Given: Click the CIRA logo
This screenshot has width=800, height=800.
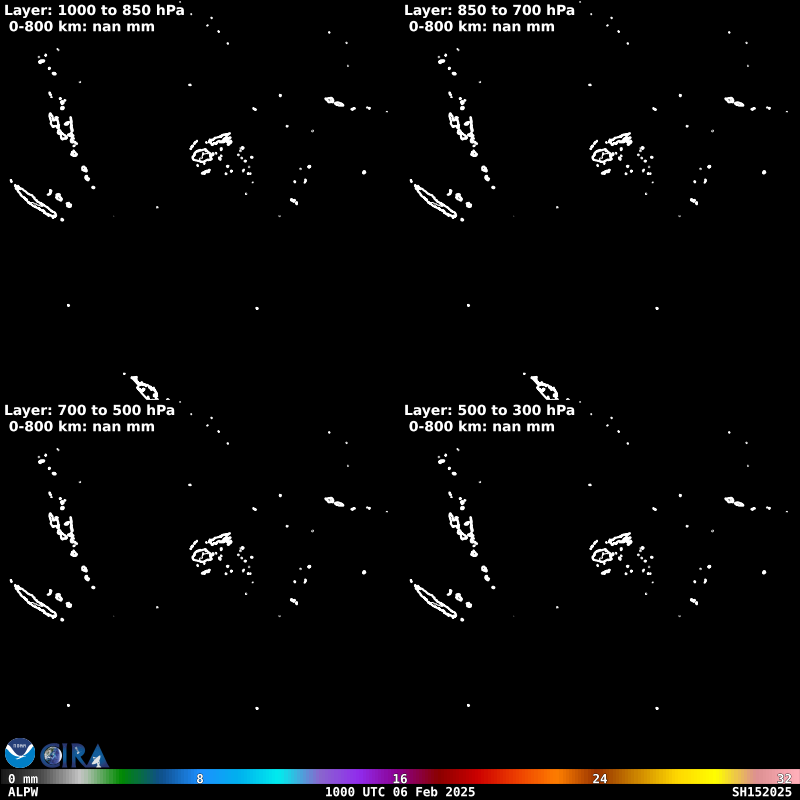Looking at the screenshot, I should (x=74, y=756).
